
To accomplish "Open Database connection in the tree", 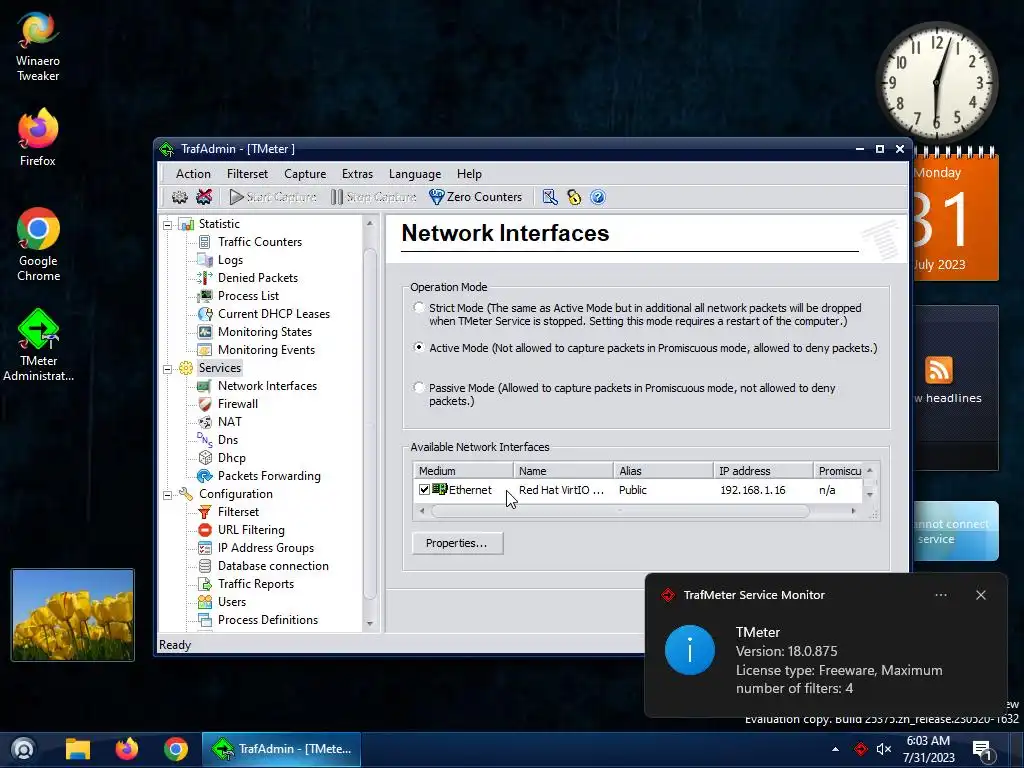I will tap(273, 566).
